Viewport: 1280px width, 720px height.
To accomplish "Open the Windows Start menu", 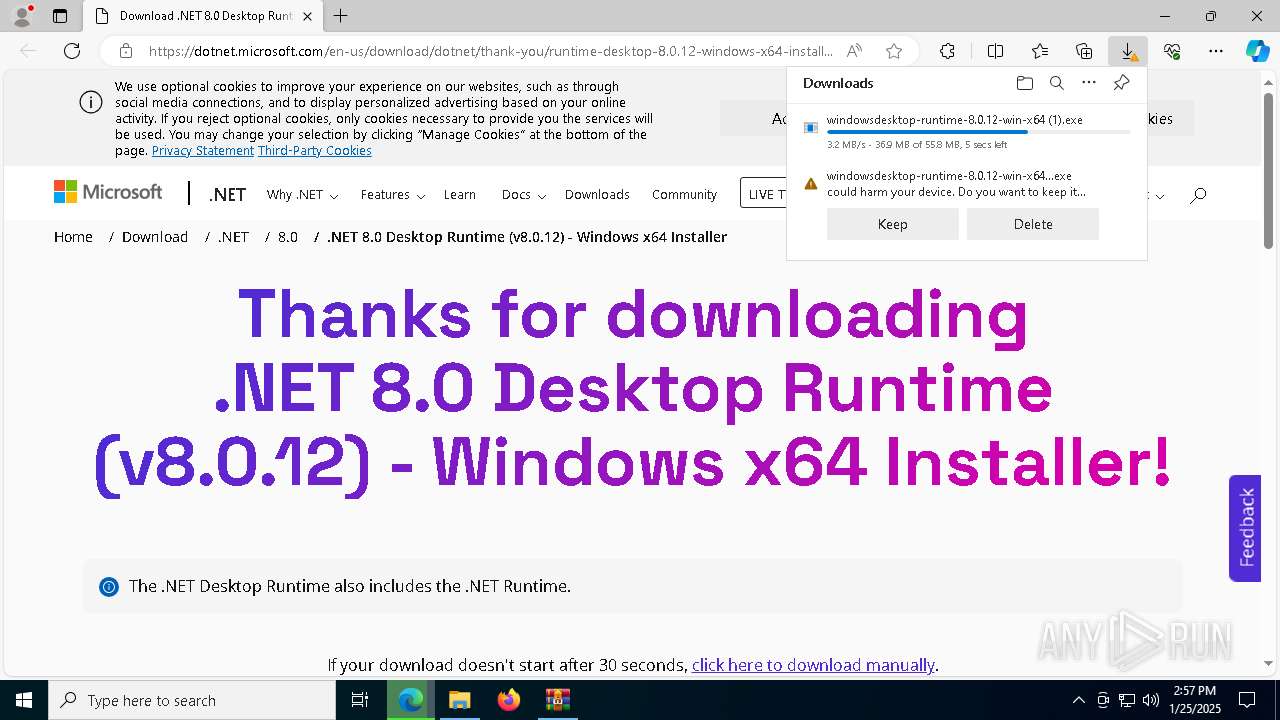I will [x=24, y=700].
